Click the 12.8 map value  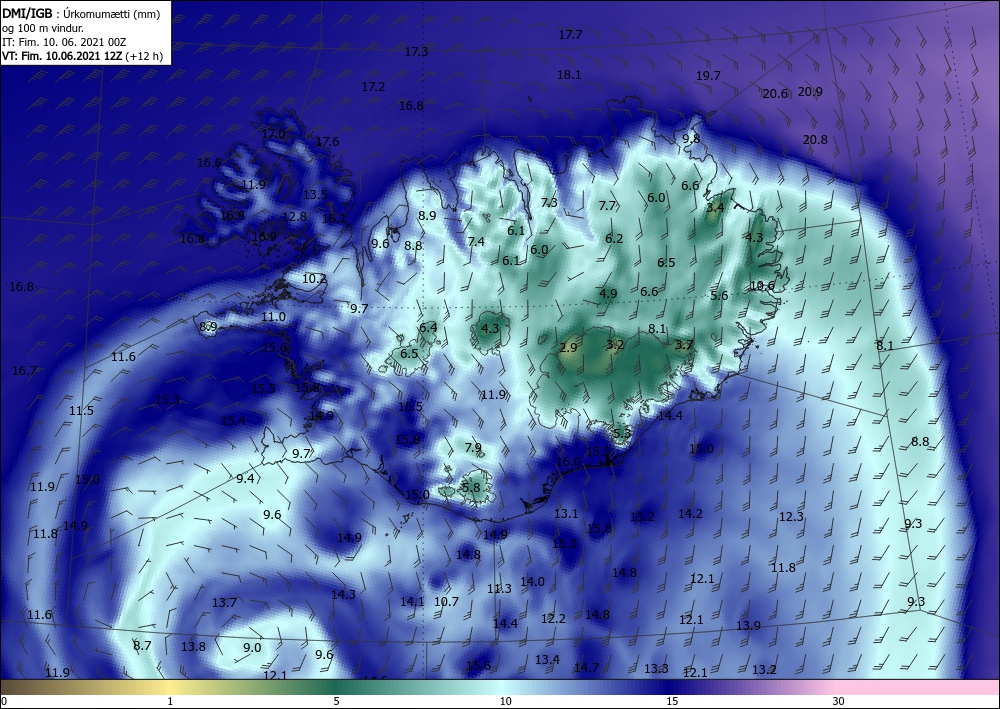294,216
